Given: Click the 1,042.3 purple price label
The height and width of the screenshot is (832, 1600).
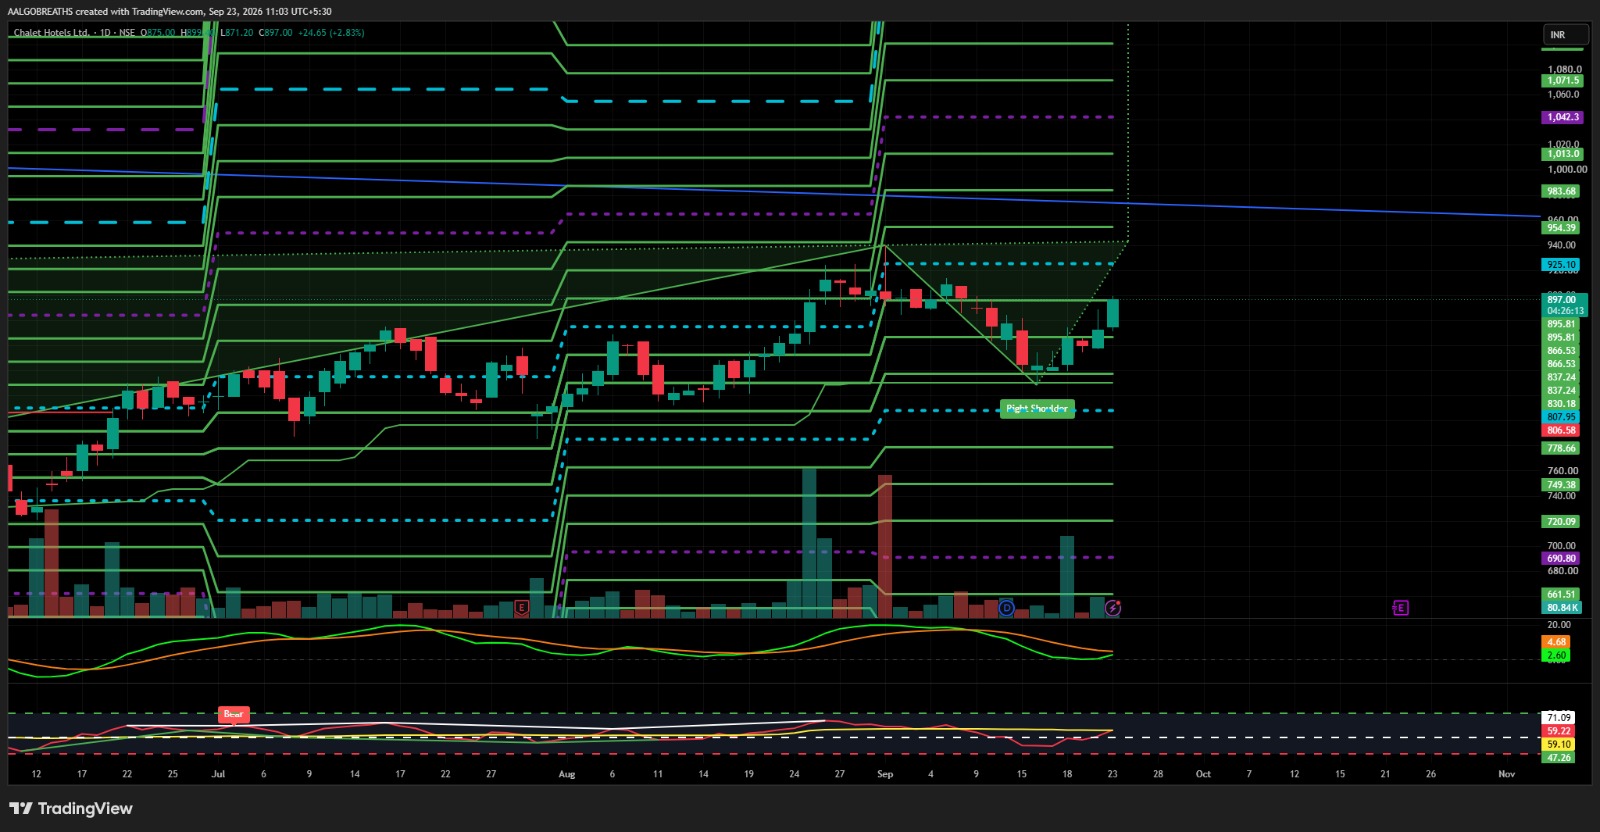Looking at the screenshot, I should pos(1563,117).
